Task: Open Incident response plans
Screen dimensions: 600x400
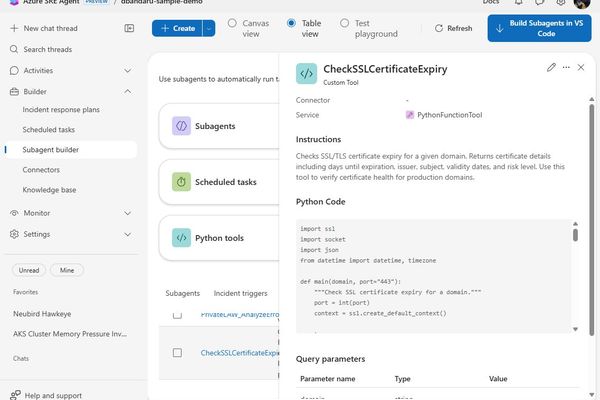Action: [61, 110]
